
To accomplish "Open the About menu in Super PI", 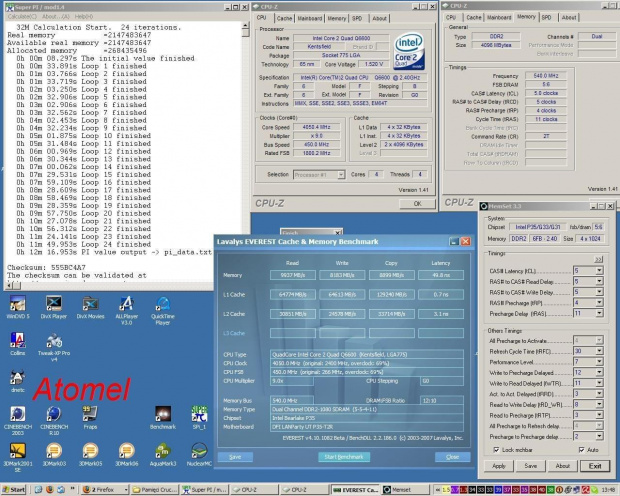I will (56, 17).
